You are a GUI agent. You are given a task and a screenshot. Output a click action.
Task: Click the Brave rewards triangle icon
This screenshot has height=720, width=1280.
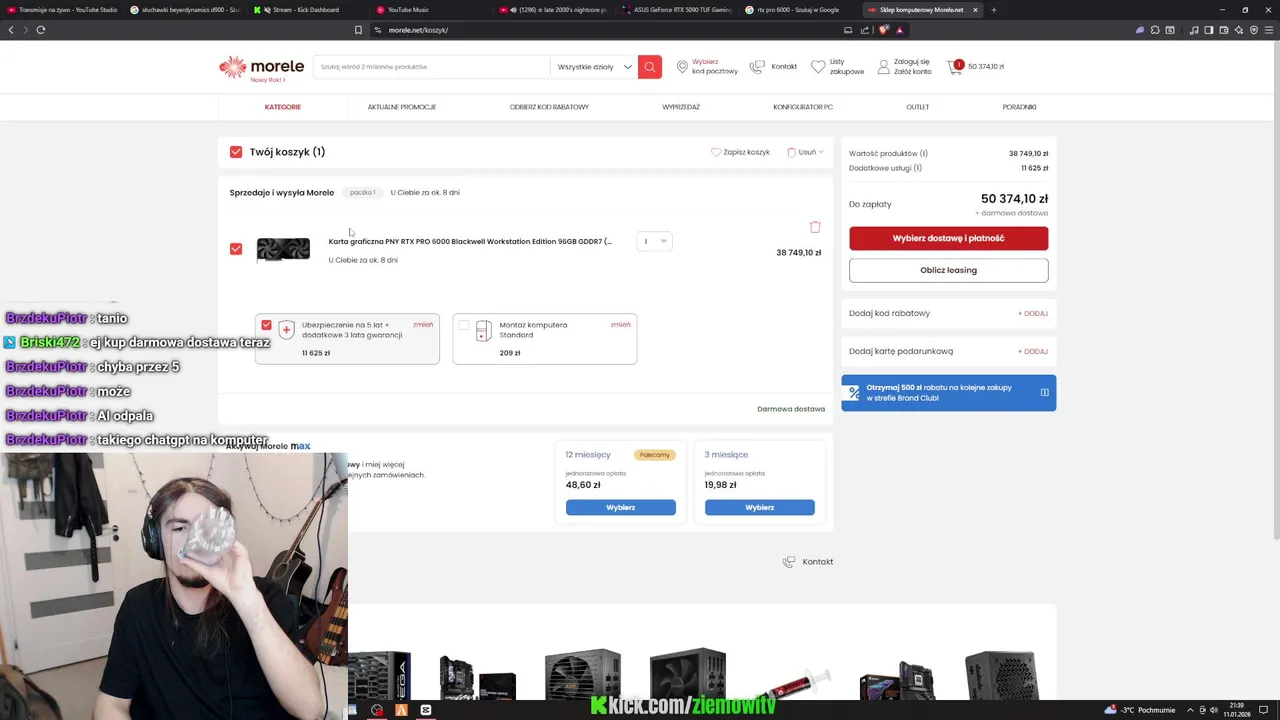pyautogui.click(x=899, y=30)
